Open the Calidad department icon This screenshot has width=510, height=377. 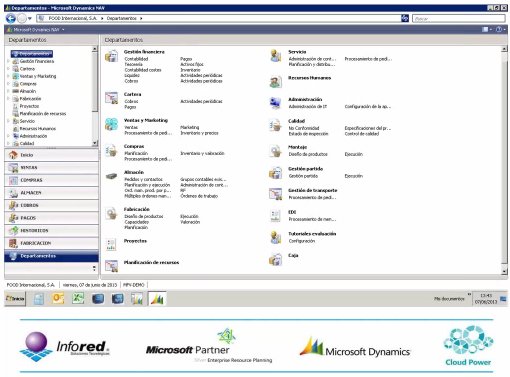[x=276, y=125]
